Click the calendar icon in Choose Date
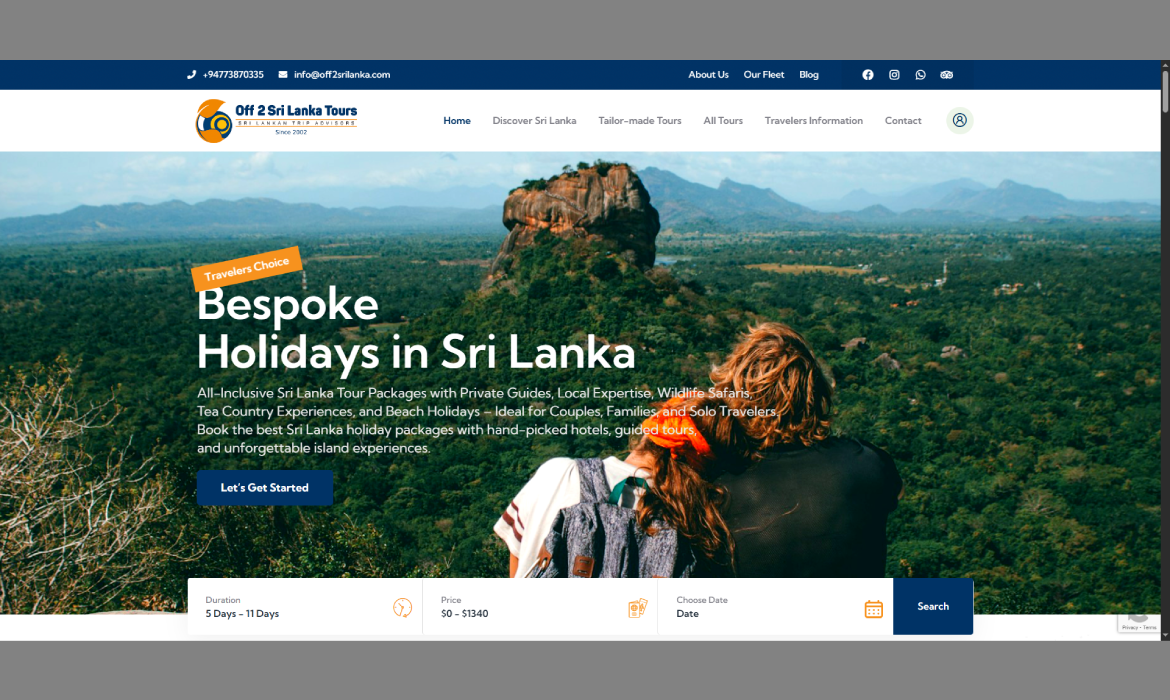1170x700 pixels. click(x=874, y=609)
